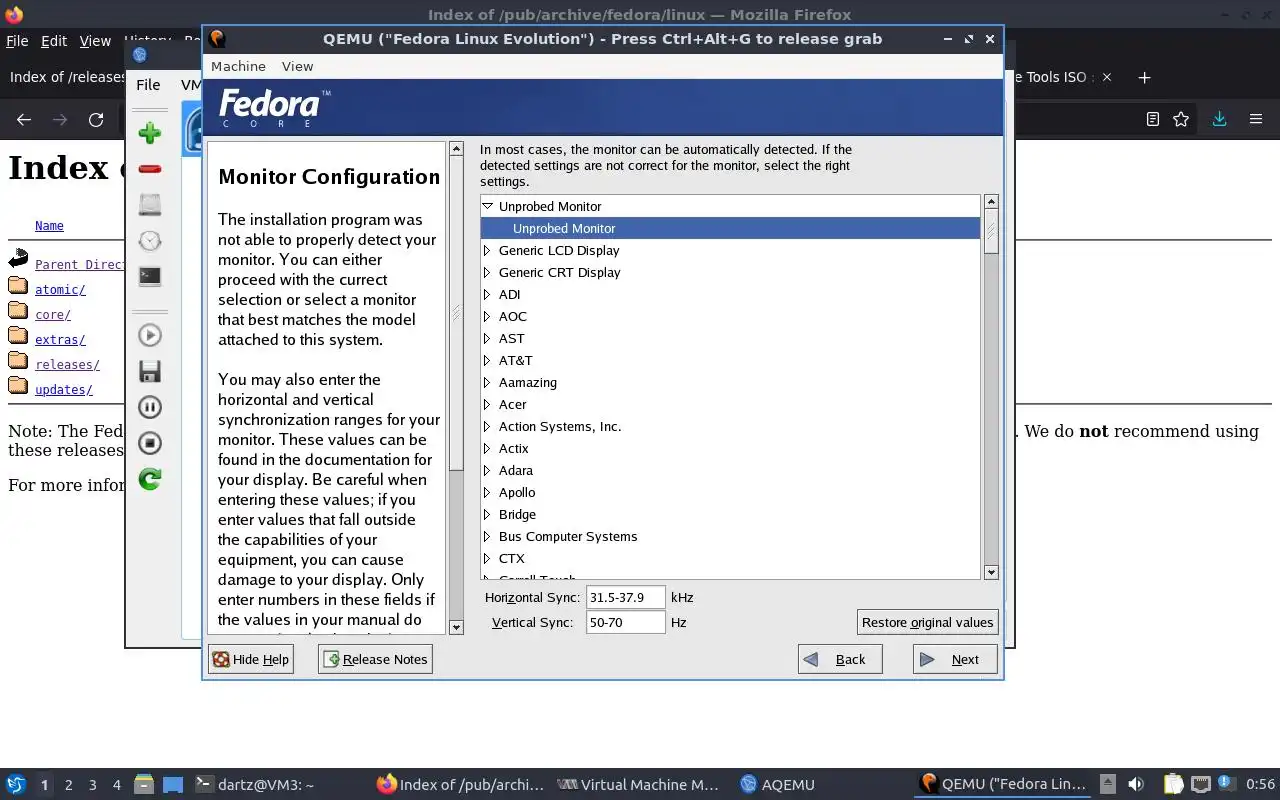Click the clock icon in AQEMU sidebar
Image resolution: width=1280 pixels, height=800 pixels.
(150, 241)
